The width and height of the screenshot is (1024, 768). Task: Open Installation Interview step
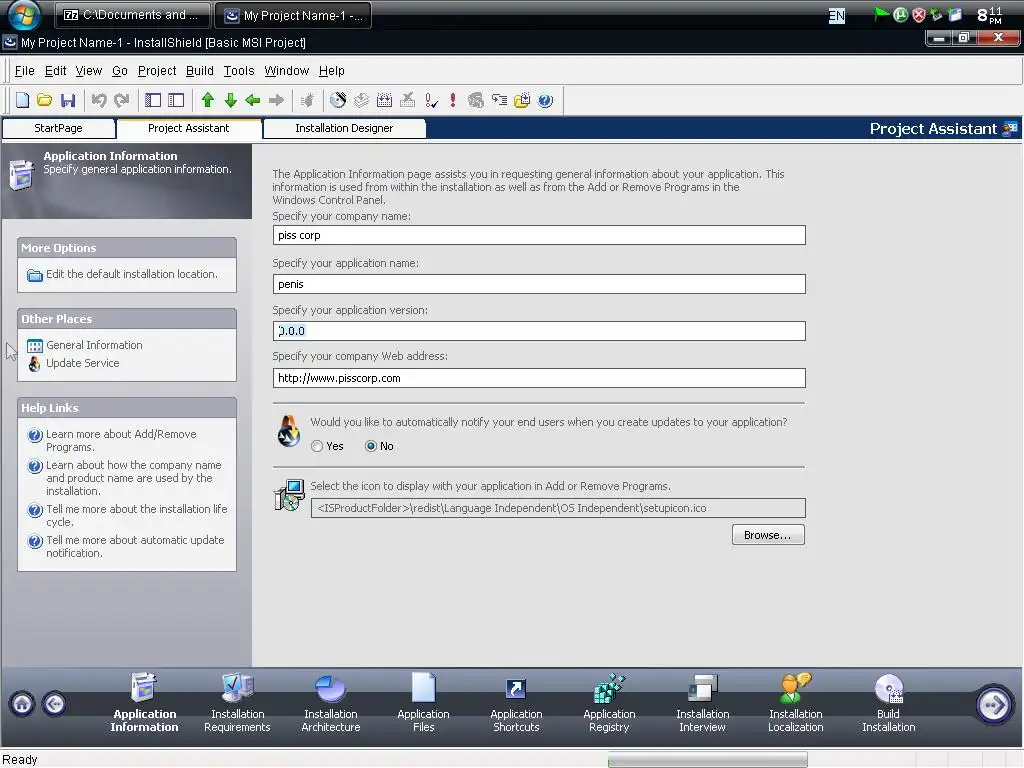(702, 703)
